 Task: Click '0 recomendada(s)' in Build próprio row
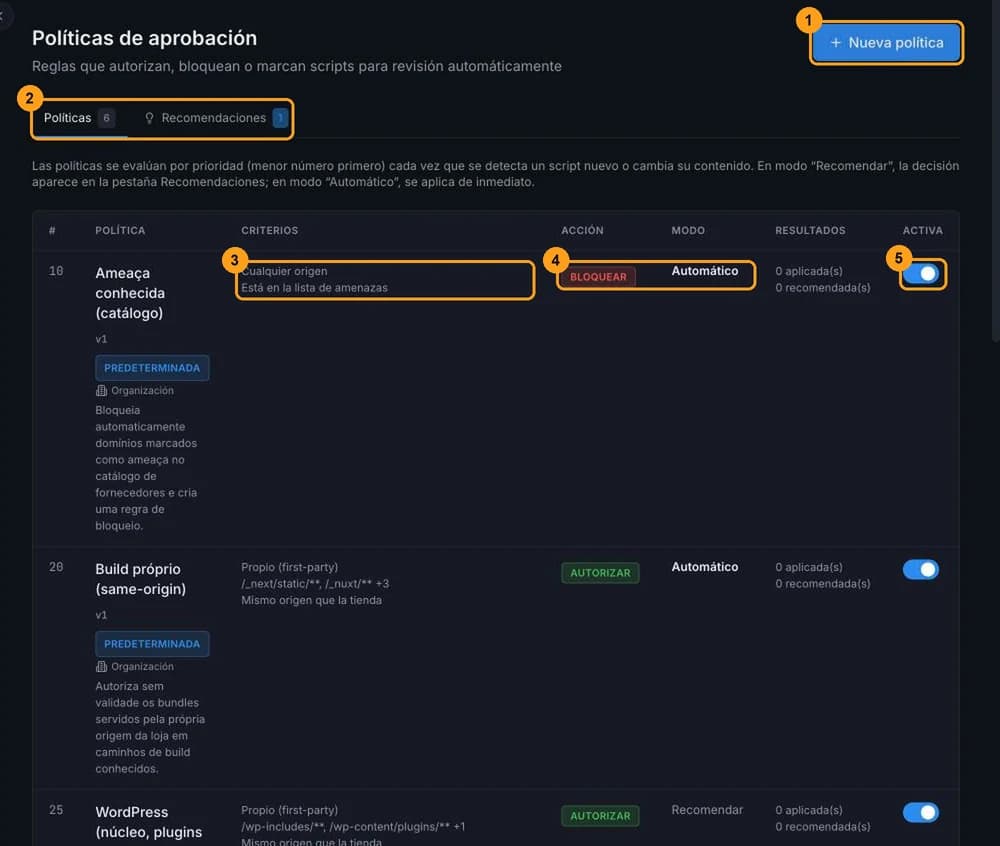(823, 583)
